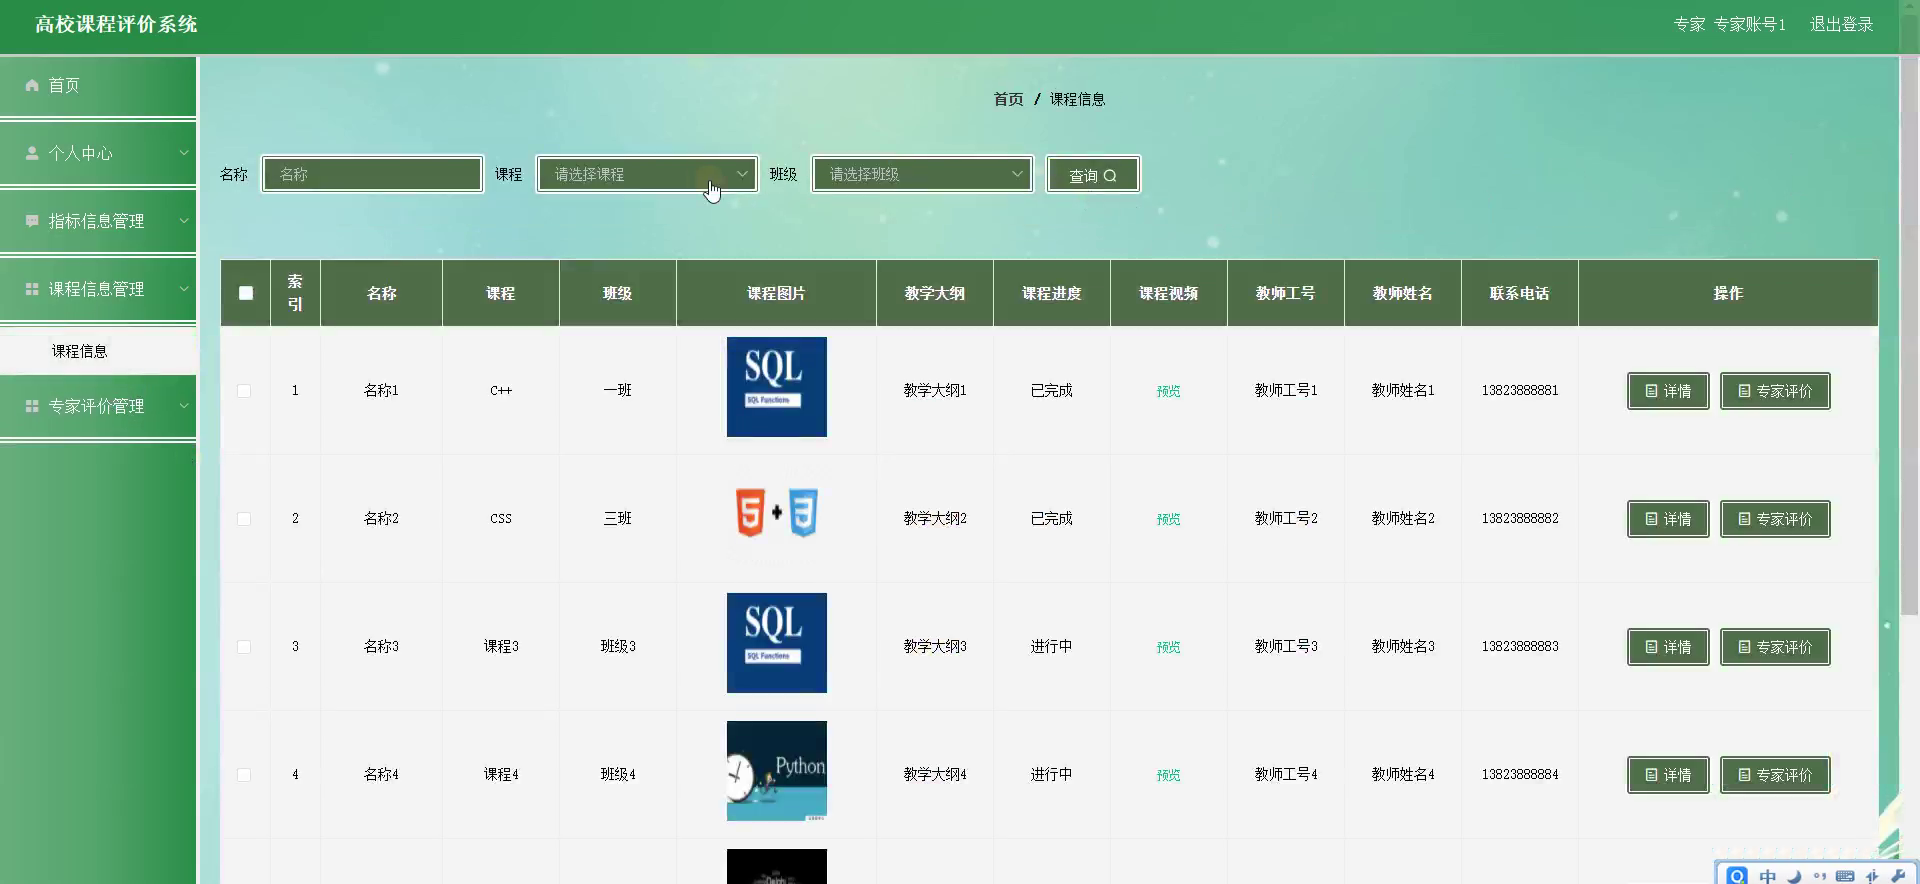Click the person icon beside 个人中心
This screenshot has width=1920, height=884.
32,153
